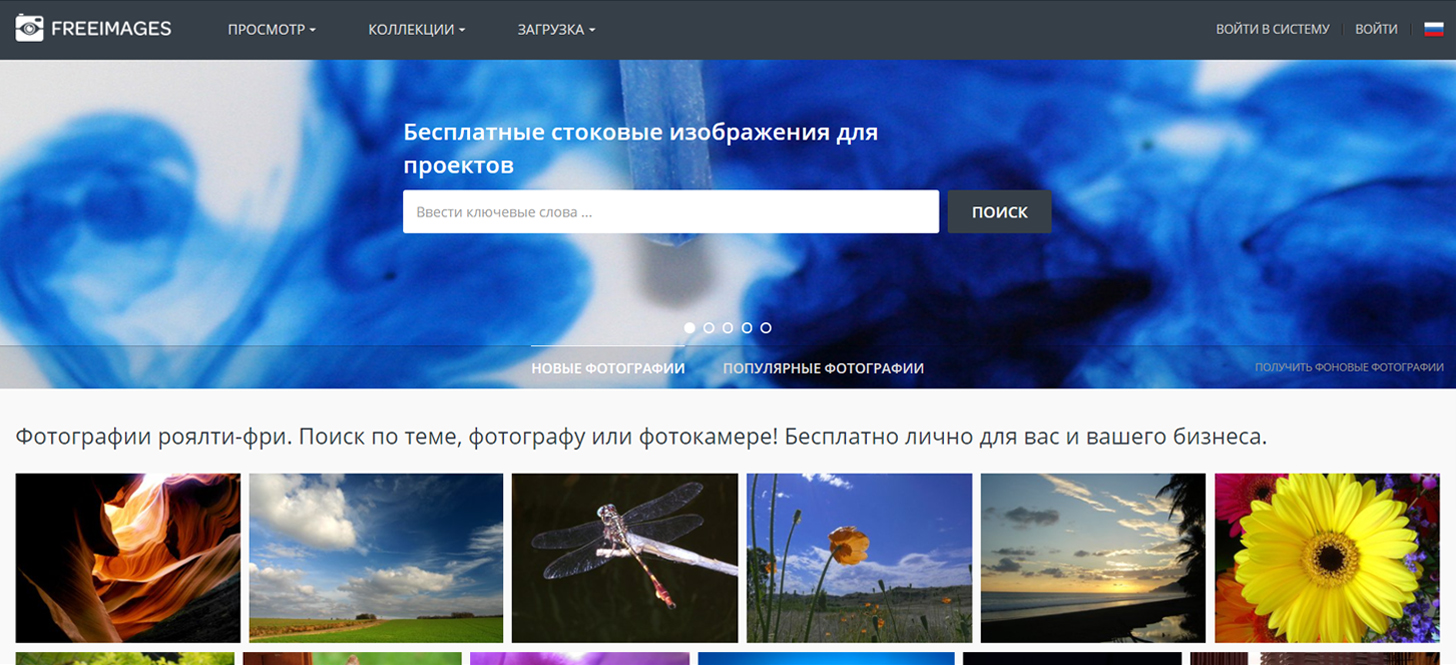Open the yellow daisy flower thumbnail

pos(1334,557)
